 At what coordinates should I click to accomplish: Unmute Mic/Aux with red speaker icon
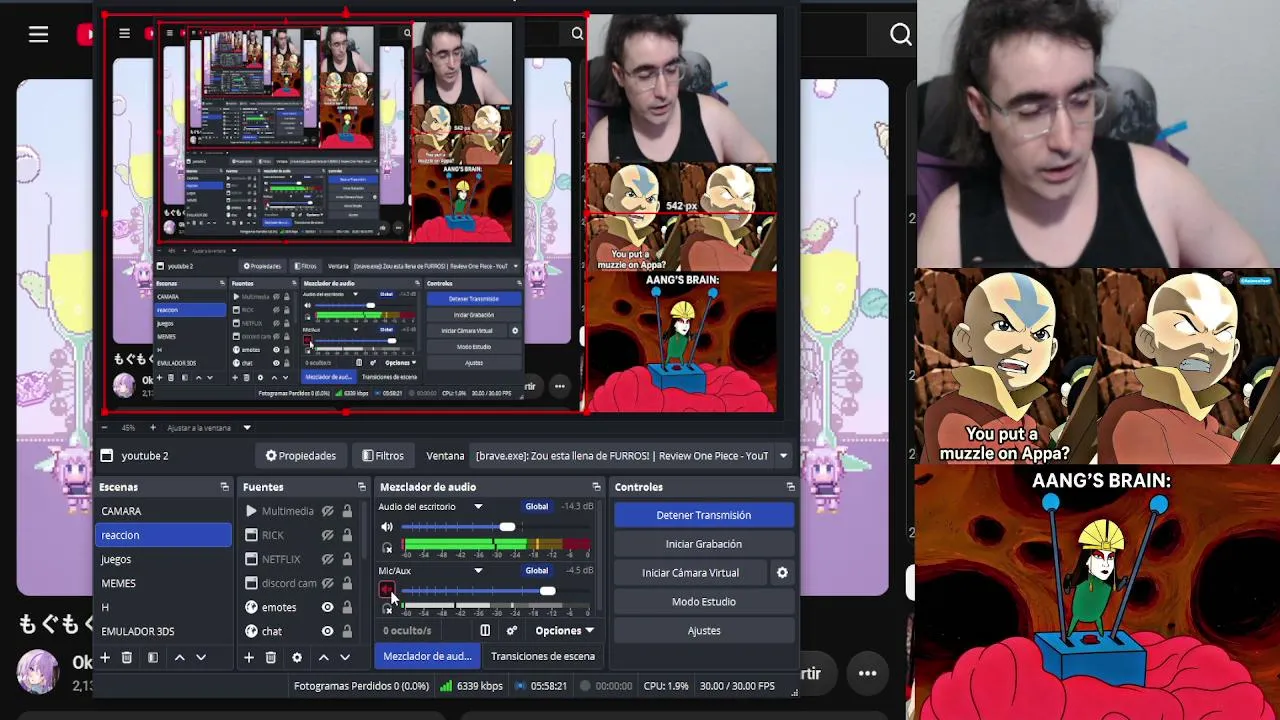387,590
